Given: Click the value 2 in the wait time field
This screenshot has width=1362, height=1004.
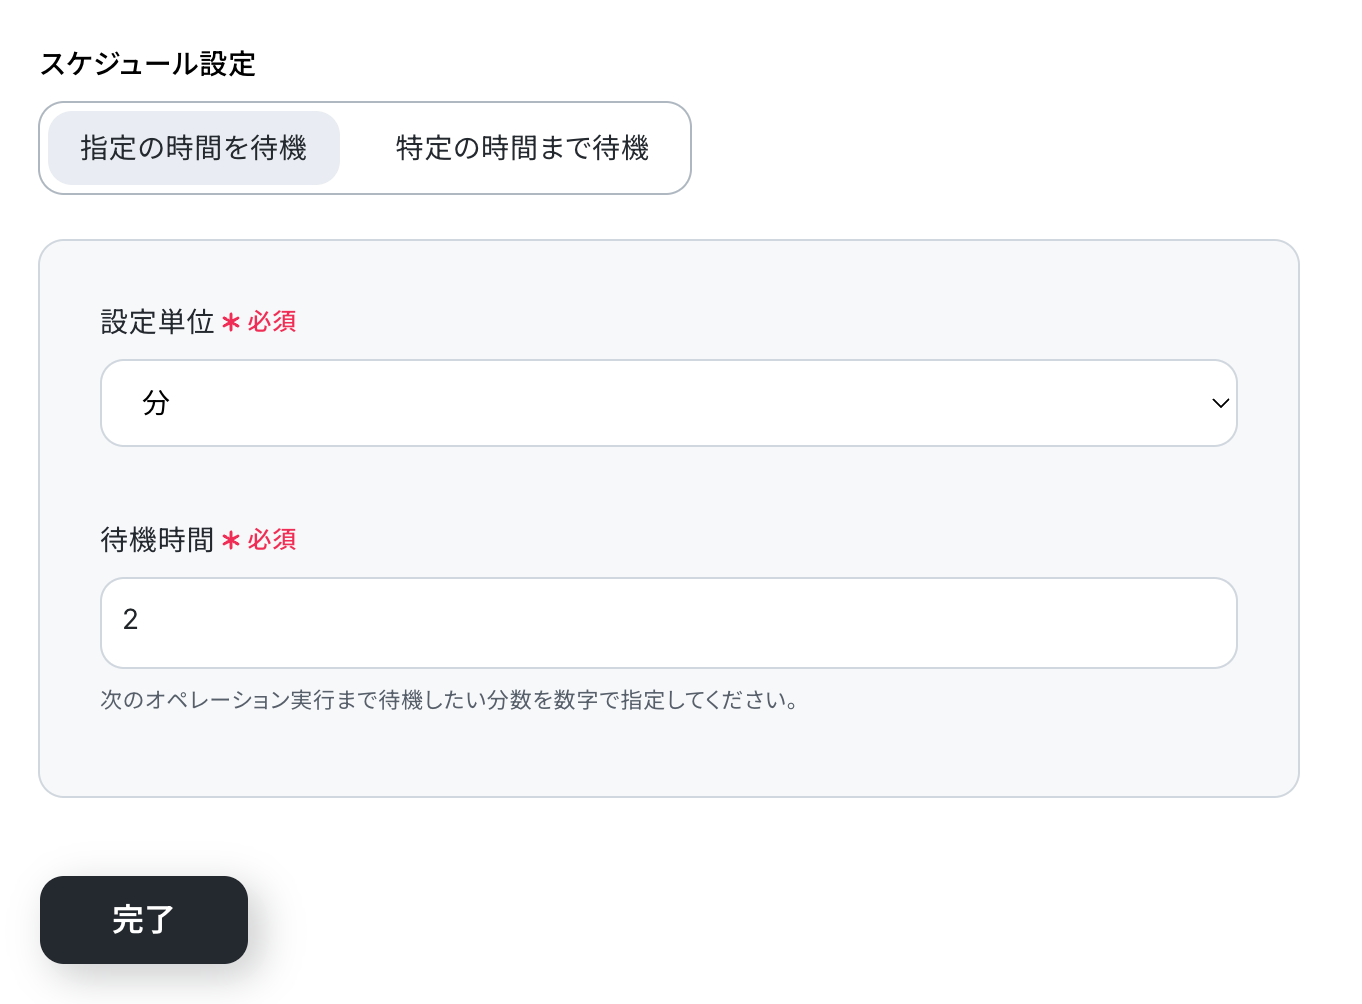Looking at the screenshot, I should (x=131, y=620).
